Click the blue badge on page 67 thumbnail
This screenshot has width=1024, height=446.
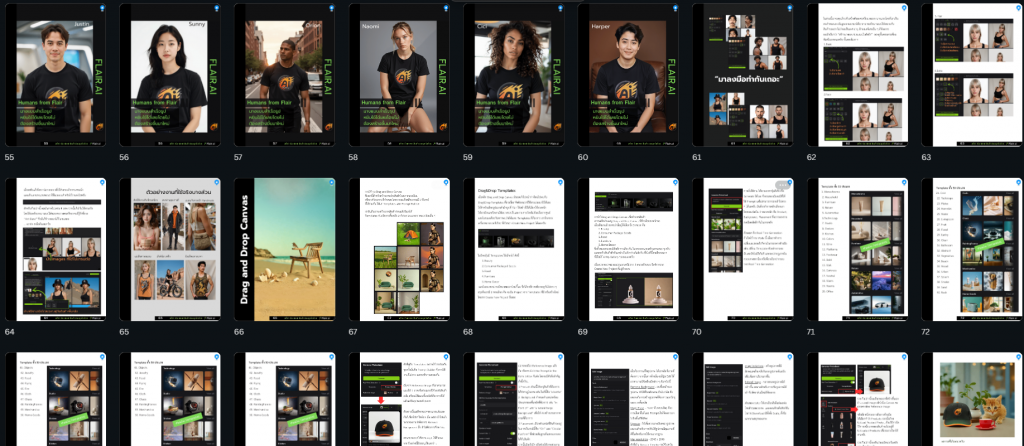pyautogui.click(x=444, y=184)
